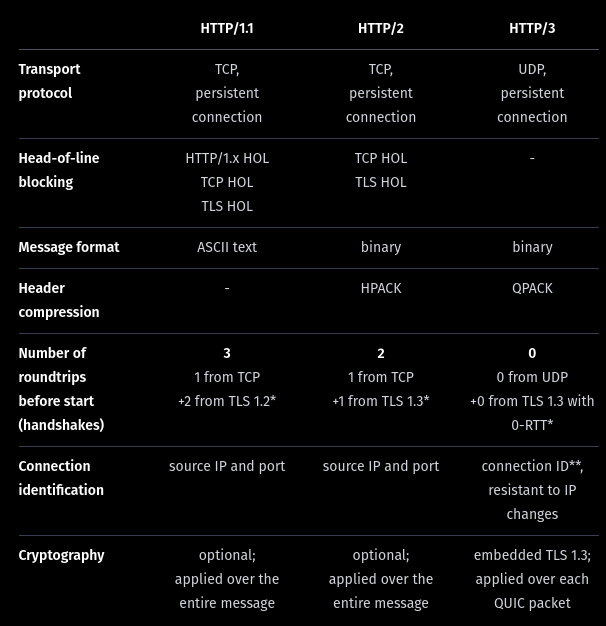The image size is (606, 626).
Task: Click the connection ID** text
Action: [x=532, y=466]
